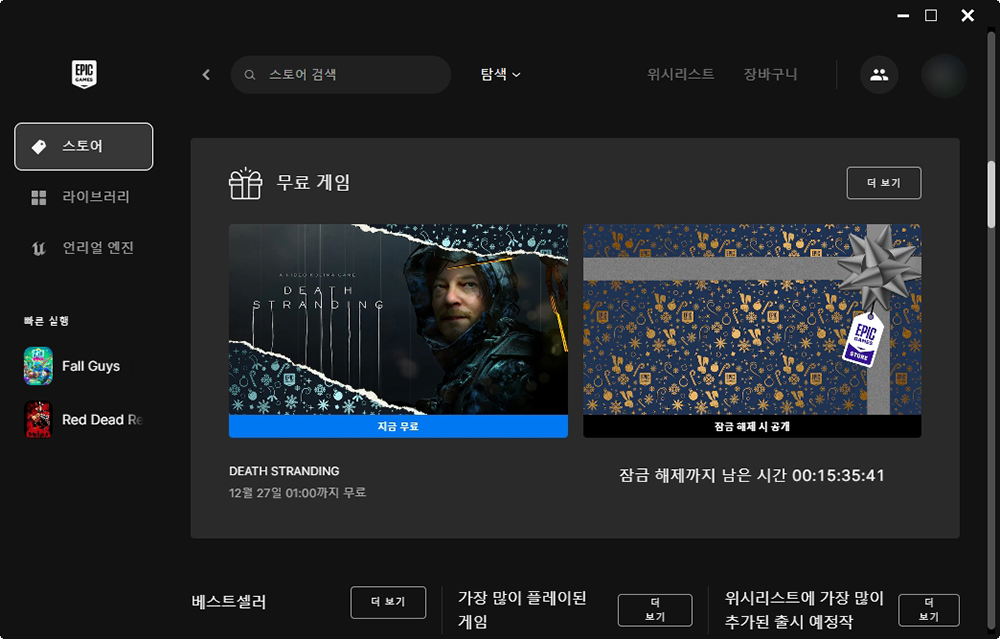Viewport: 1000px width, 639px height.
Task: Click the store tag icon
Action: coord(39,147)
